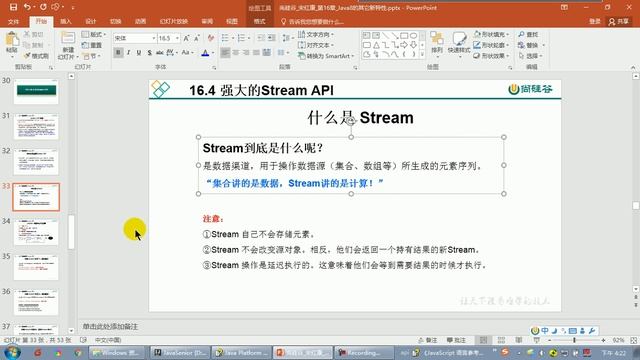The image size is (640, 360).
Task: Open Layout (版式) dropdown
Action: (x=94, y=34)
